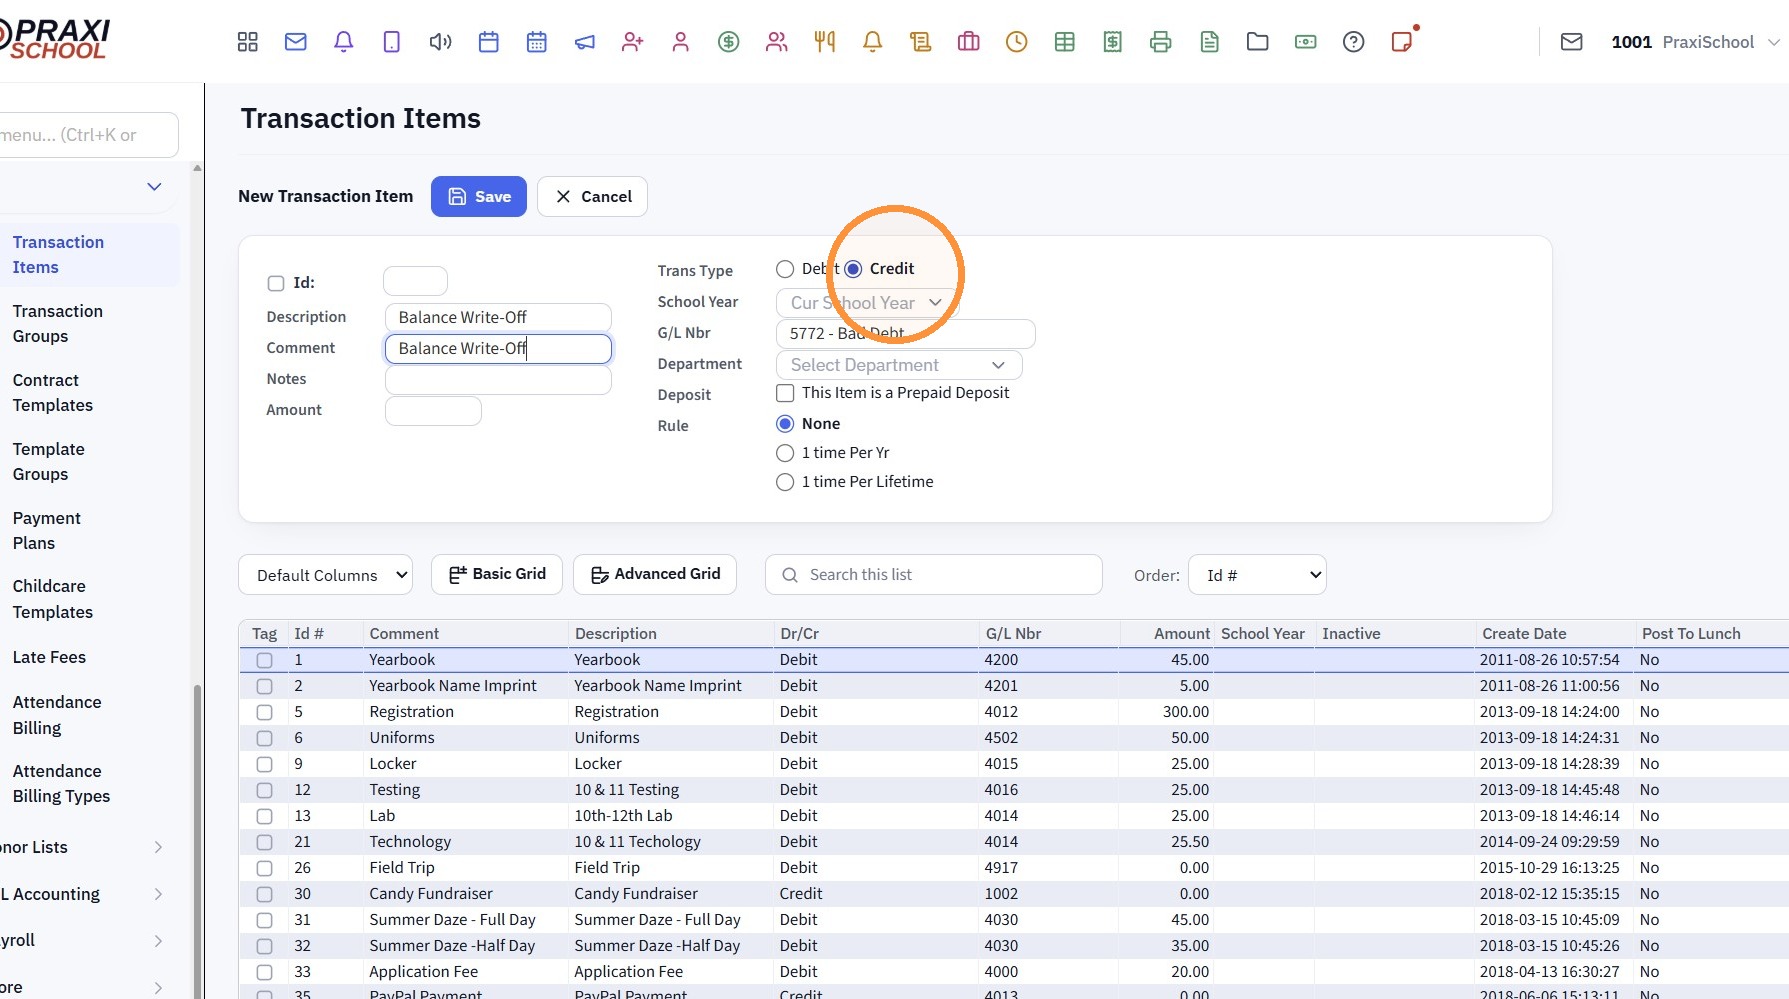Open the School Year dropdown
This screenshot has height=999, width=1789.
(x=867, y=303)
